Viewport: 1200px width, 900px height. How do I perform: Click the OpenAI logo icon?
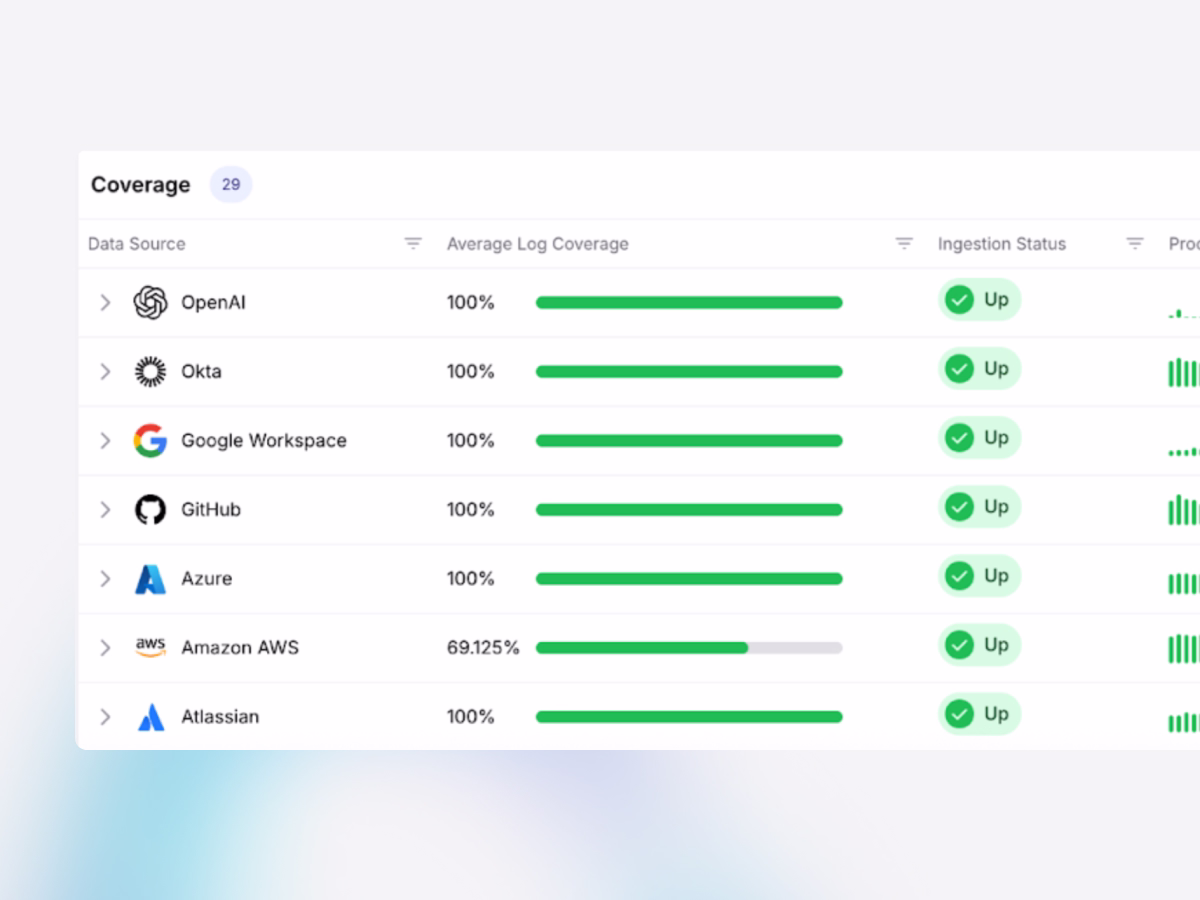coord(150,302)
